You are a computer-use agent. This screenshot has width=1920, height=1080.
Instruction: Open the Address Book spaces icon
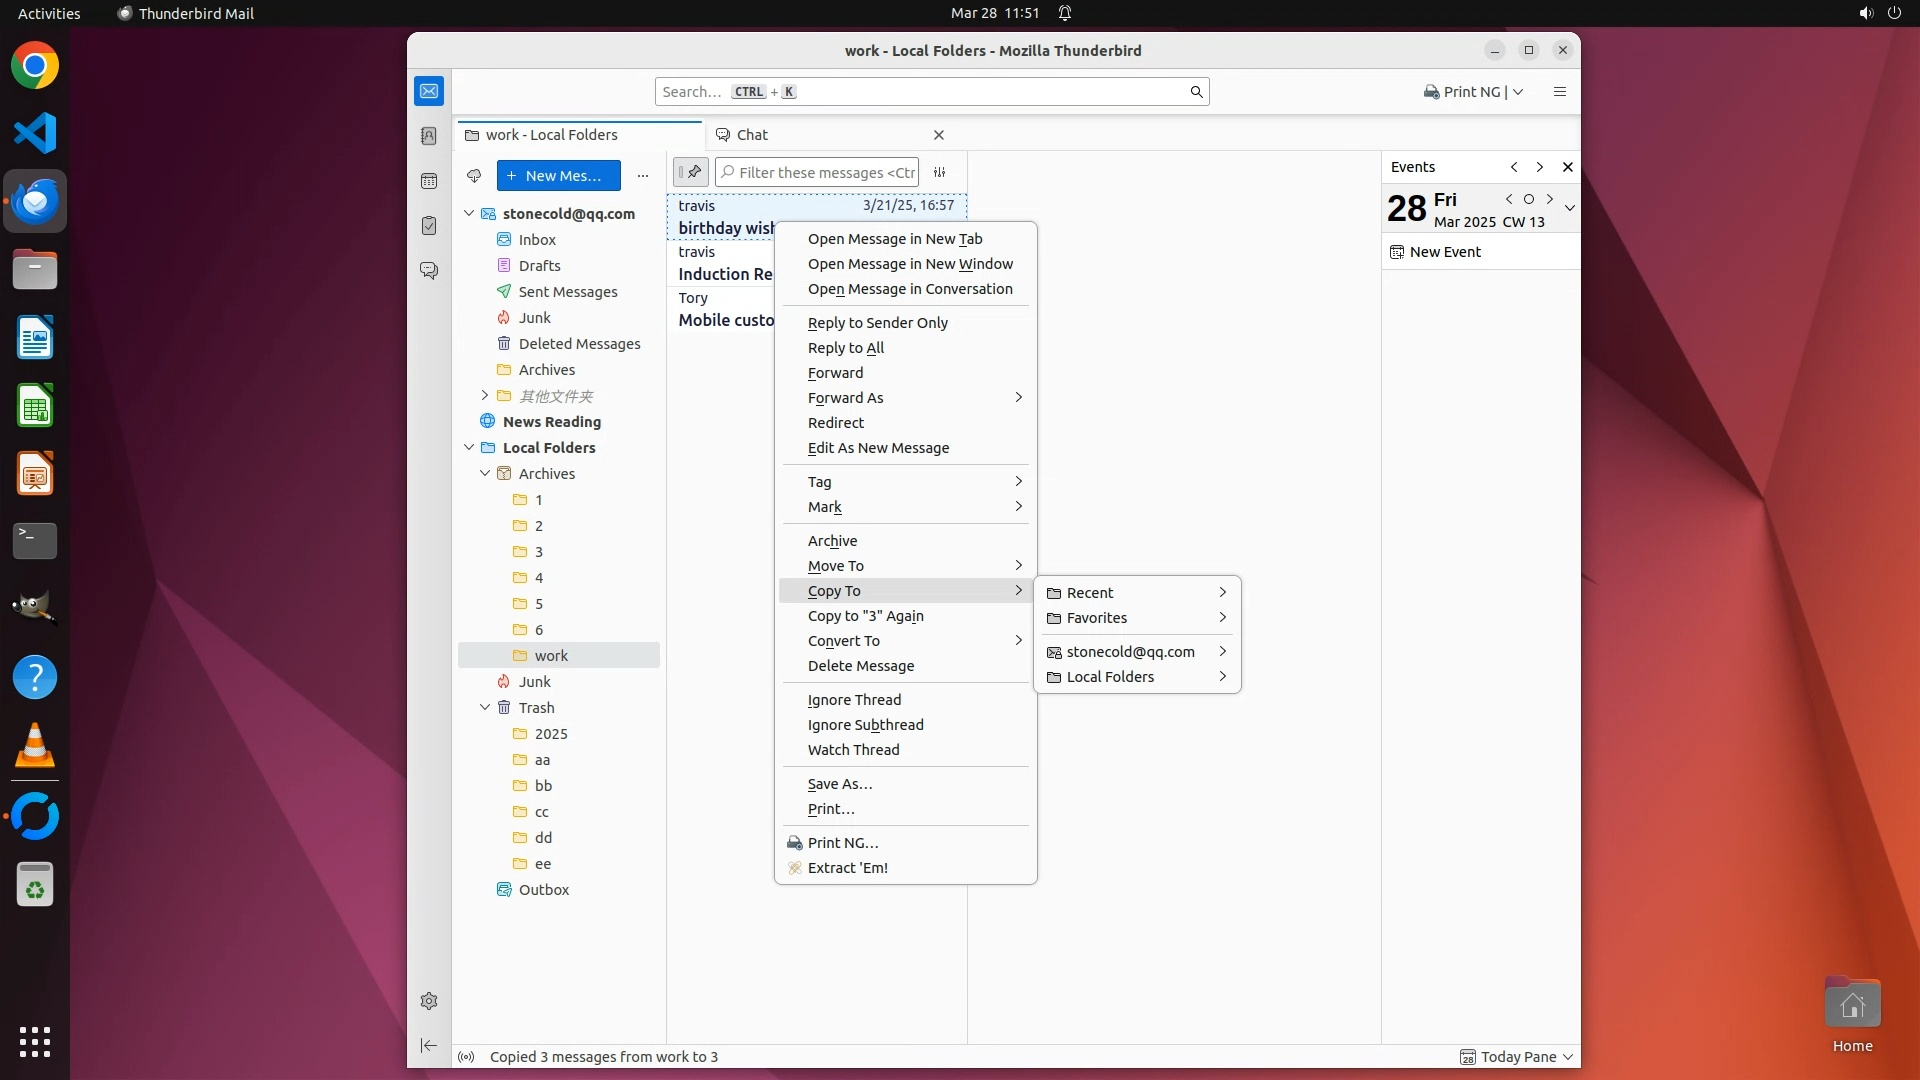tap(429, 136)
